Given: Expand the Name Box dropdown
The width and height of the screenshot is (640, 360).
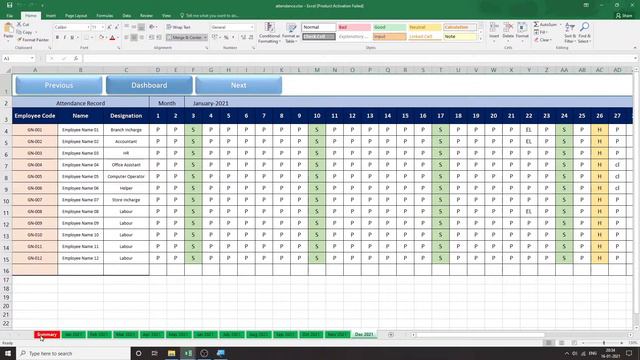Looking at the screenshot, I should 32,58.
